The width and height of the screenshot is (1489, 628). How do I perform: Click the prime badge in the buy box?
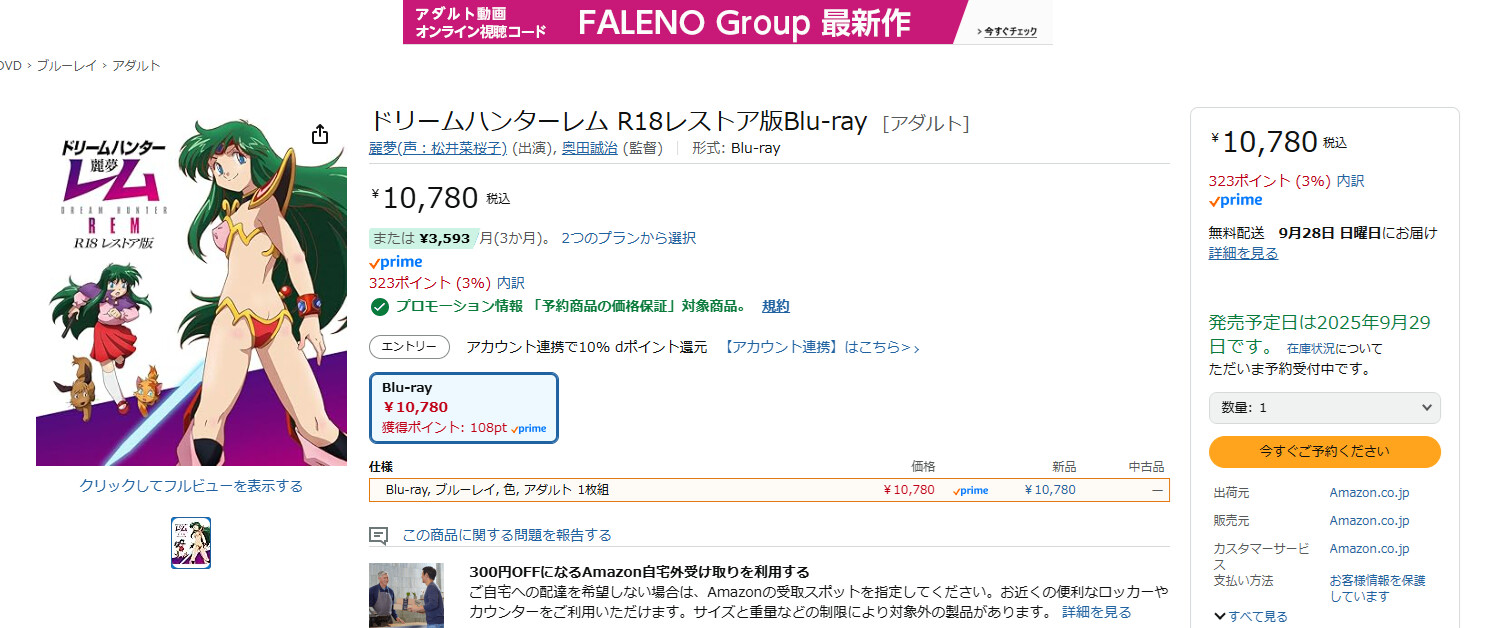(1236, 200)
